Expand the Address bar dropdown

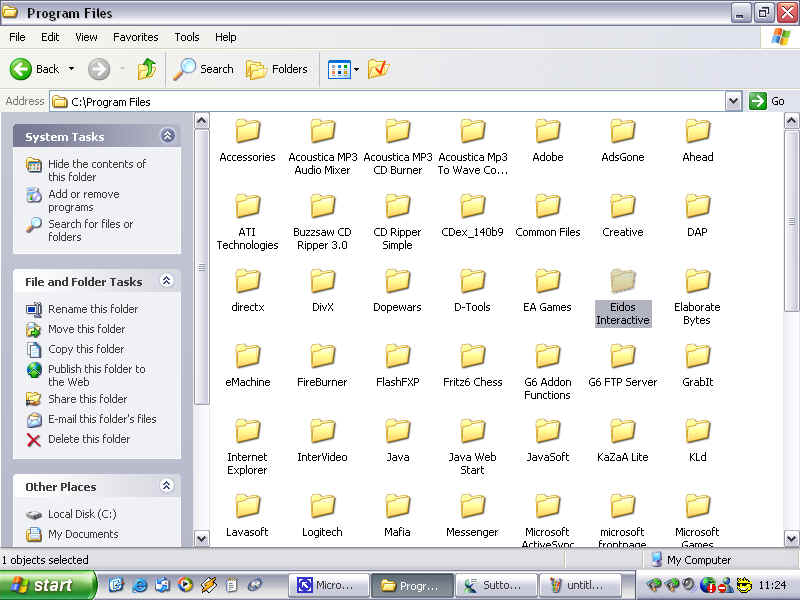(733, 101)
